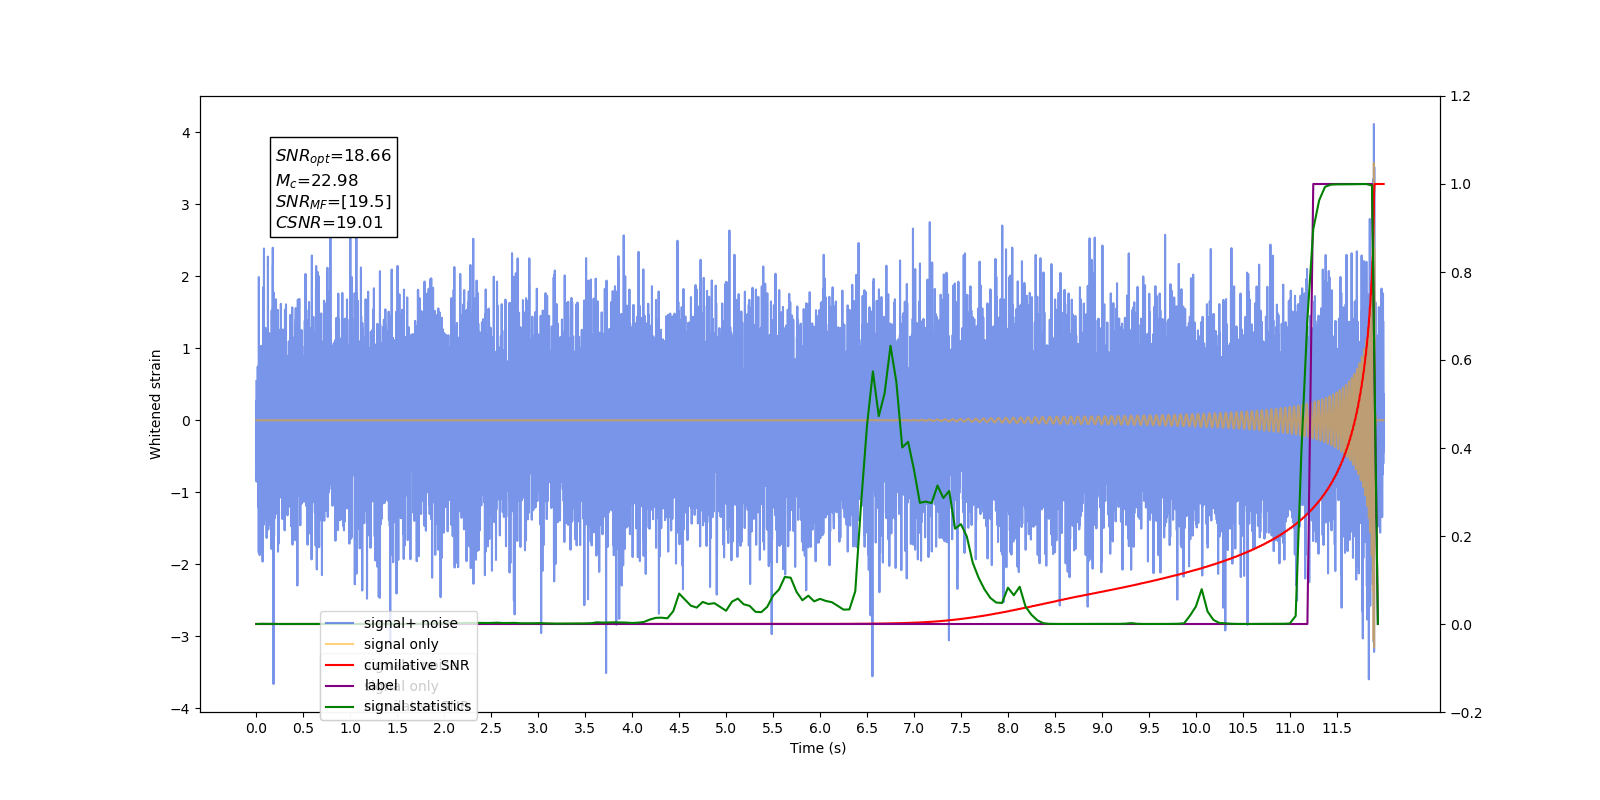Click x-axis tick label 6.5
Viewport: 1600px width, 800px height.
click(x=867, y=728)
